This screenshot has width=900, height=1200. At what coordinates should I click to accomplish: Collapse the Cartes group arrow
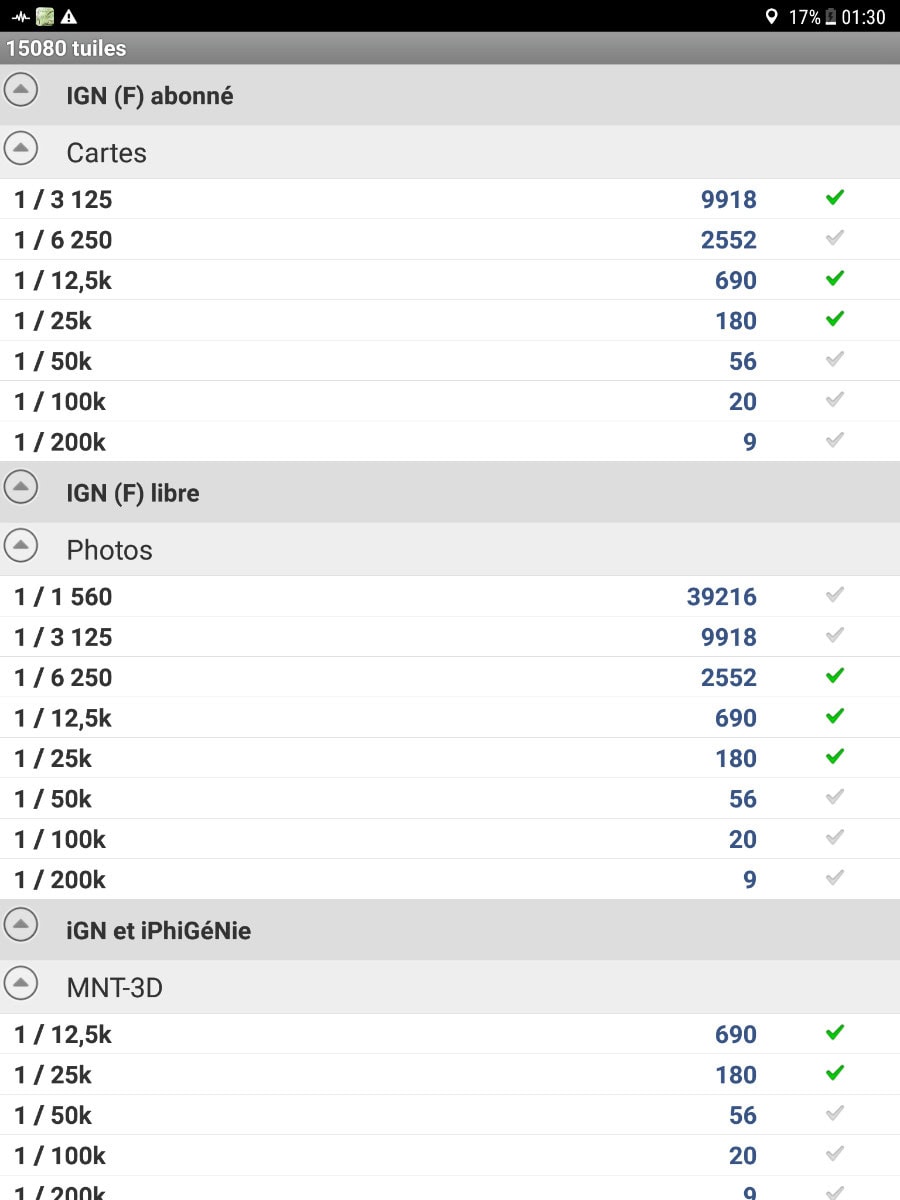pyautogui.click(x=21, y=149)
